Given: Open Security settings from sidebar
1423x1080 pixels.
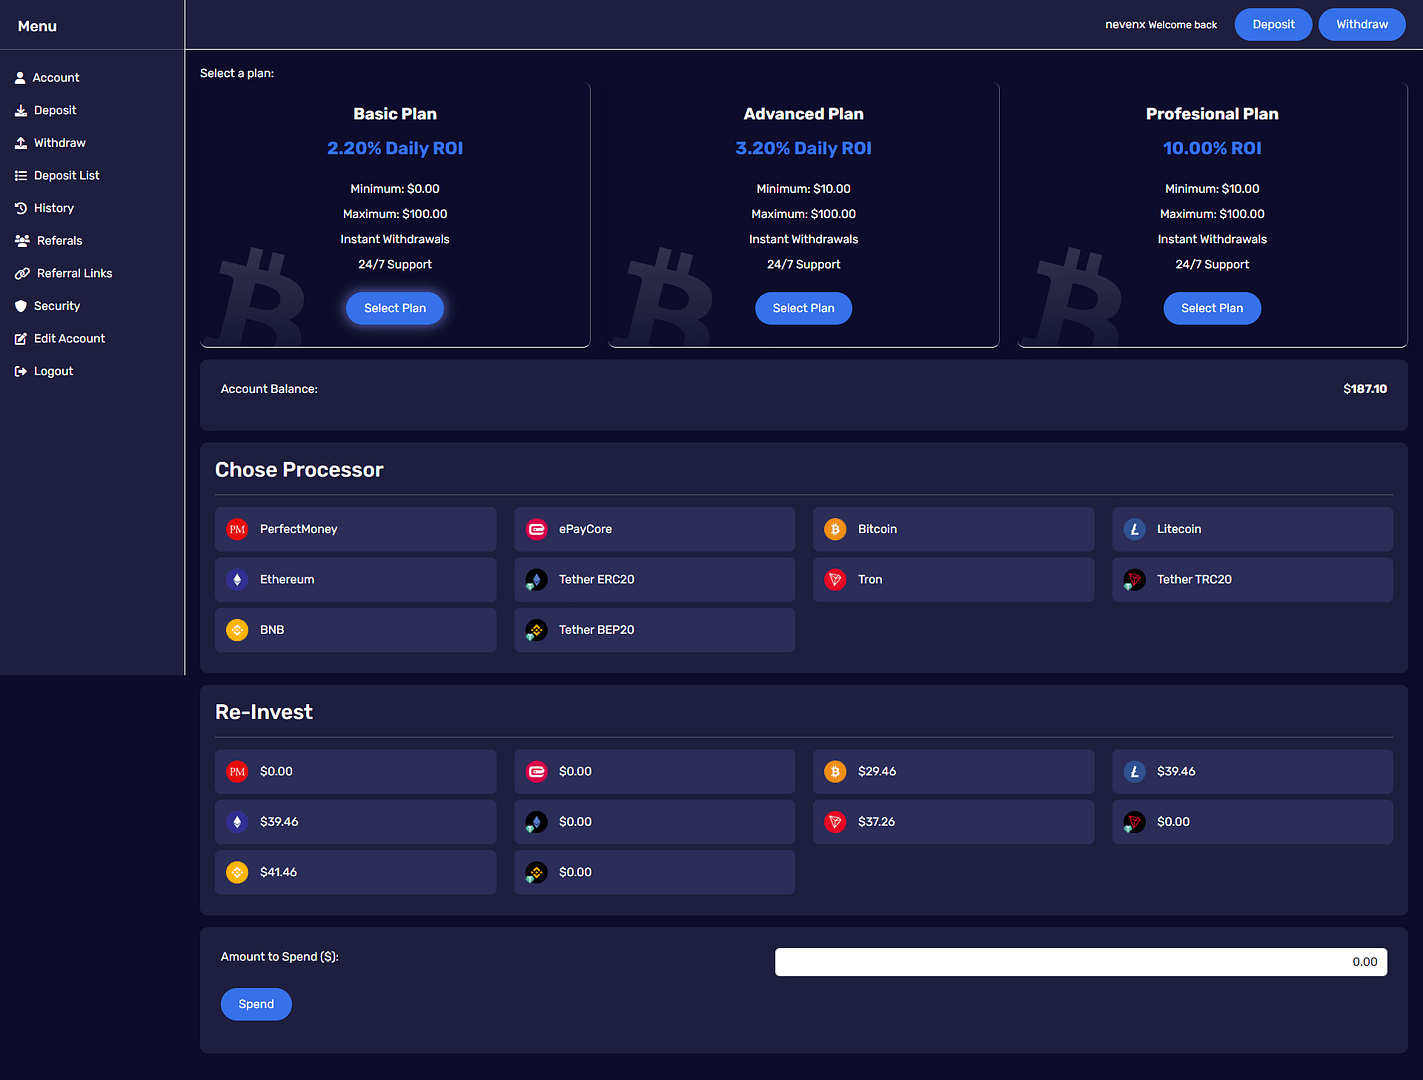Looking at the screenshot, I should pyautogui.click(x=57, y=306).
